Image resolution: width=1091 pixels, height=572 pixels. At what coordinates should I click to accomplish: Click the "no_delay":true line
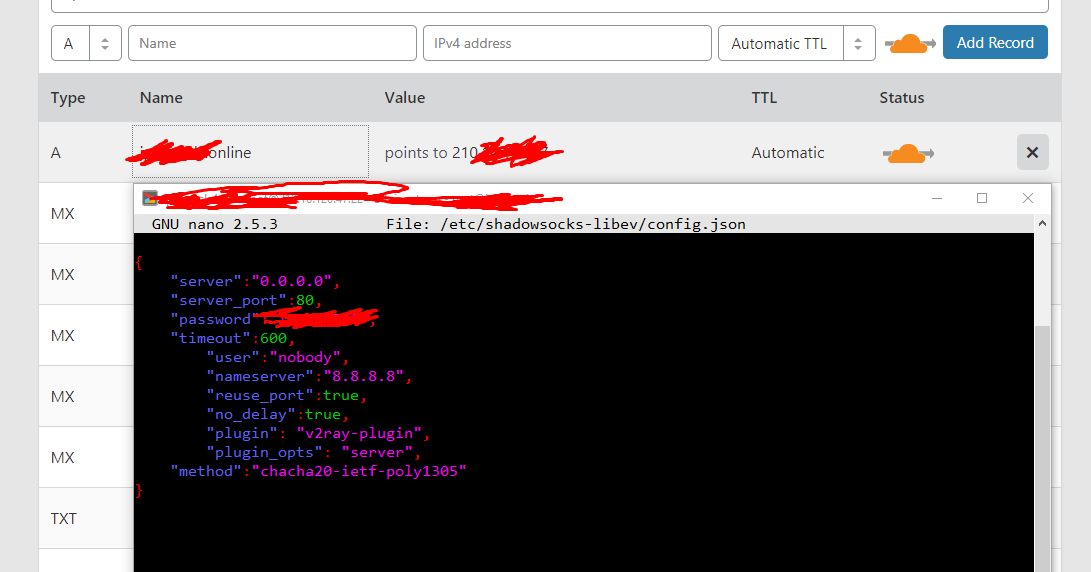pyautogui.click(x=278, y=414)
